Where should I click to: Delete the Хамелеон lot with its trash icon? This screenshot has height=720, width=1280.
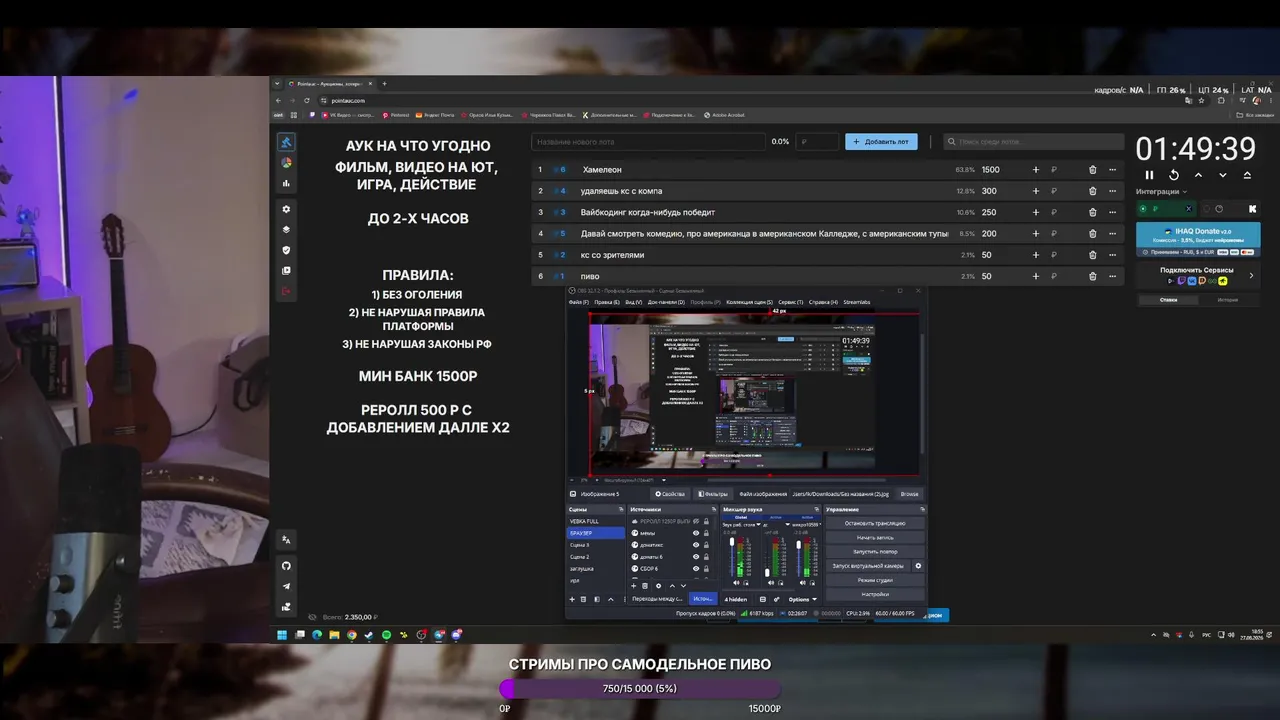click(1092, 170)
